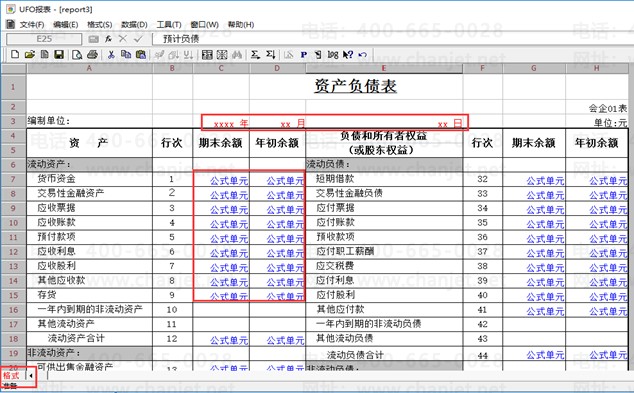The height and width of the screenshot is (393, 634).
Task: Click the fx function button
Action: (x=108, y=39)
